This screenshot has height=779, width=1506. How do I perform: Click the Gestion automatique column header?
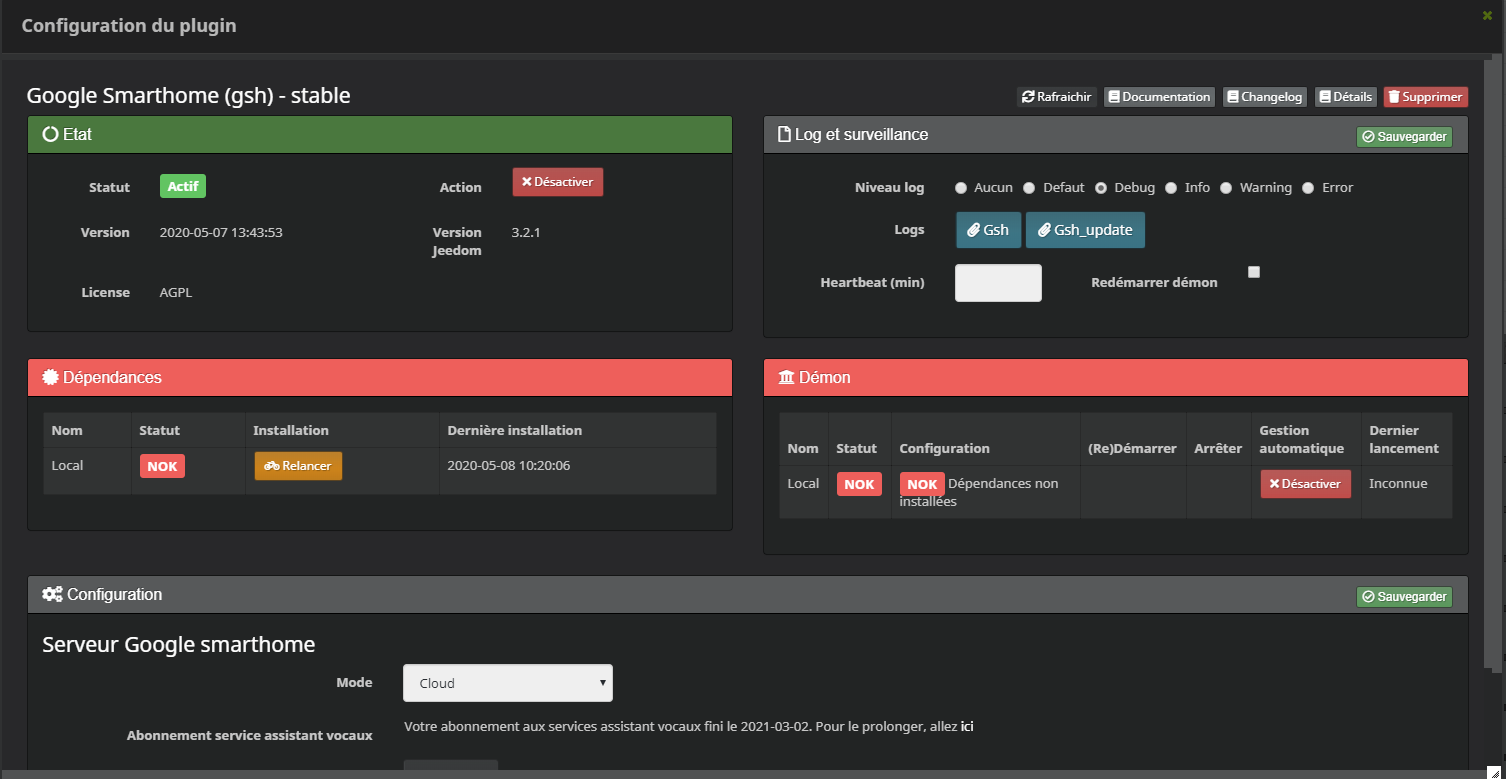tap(1302, 440)
